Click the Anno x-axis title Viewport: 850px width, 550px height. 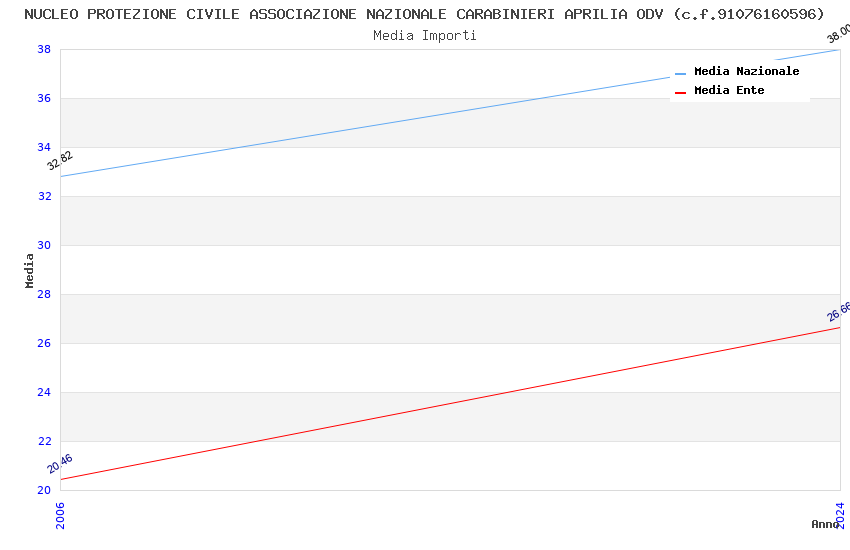click(x=824, y=524)
